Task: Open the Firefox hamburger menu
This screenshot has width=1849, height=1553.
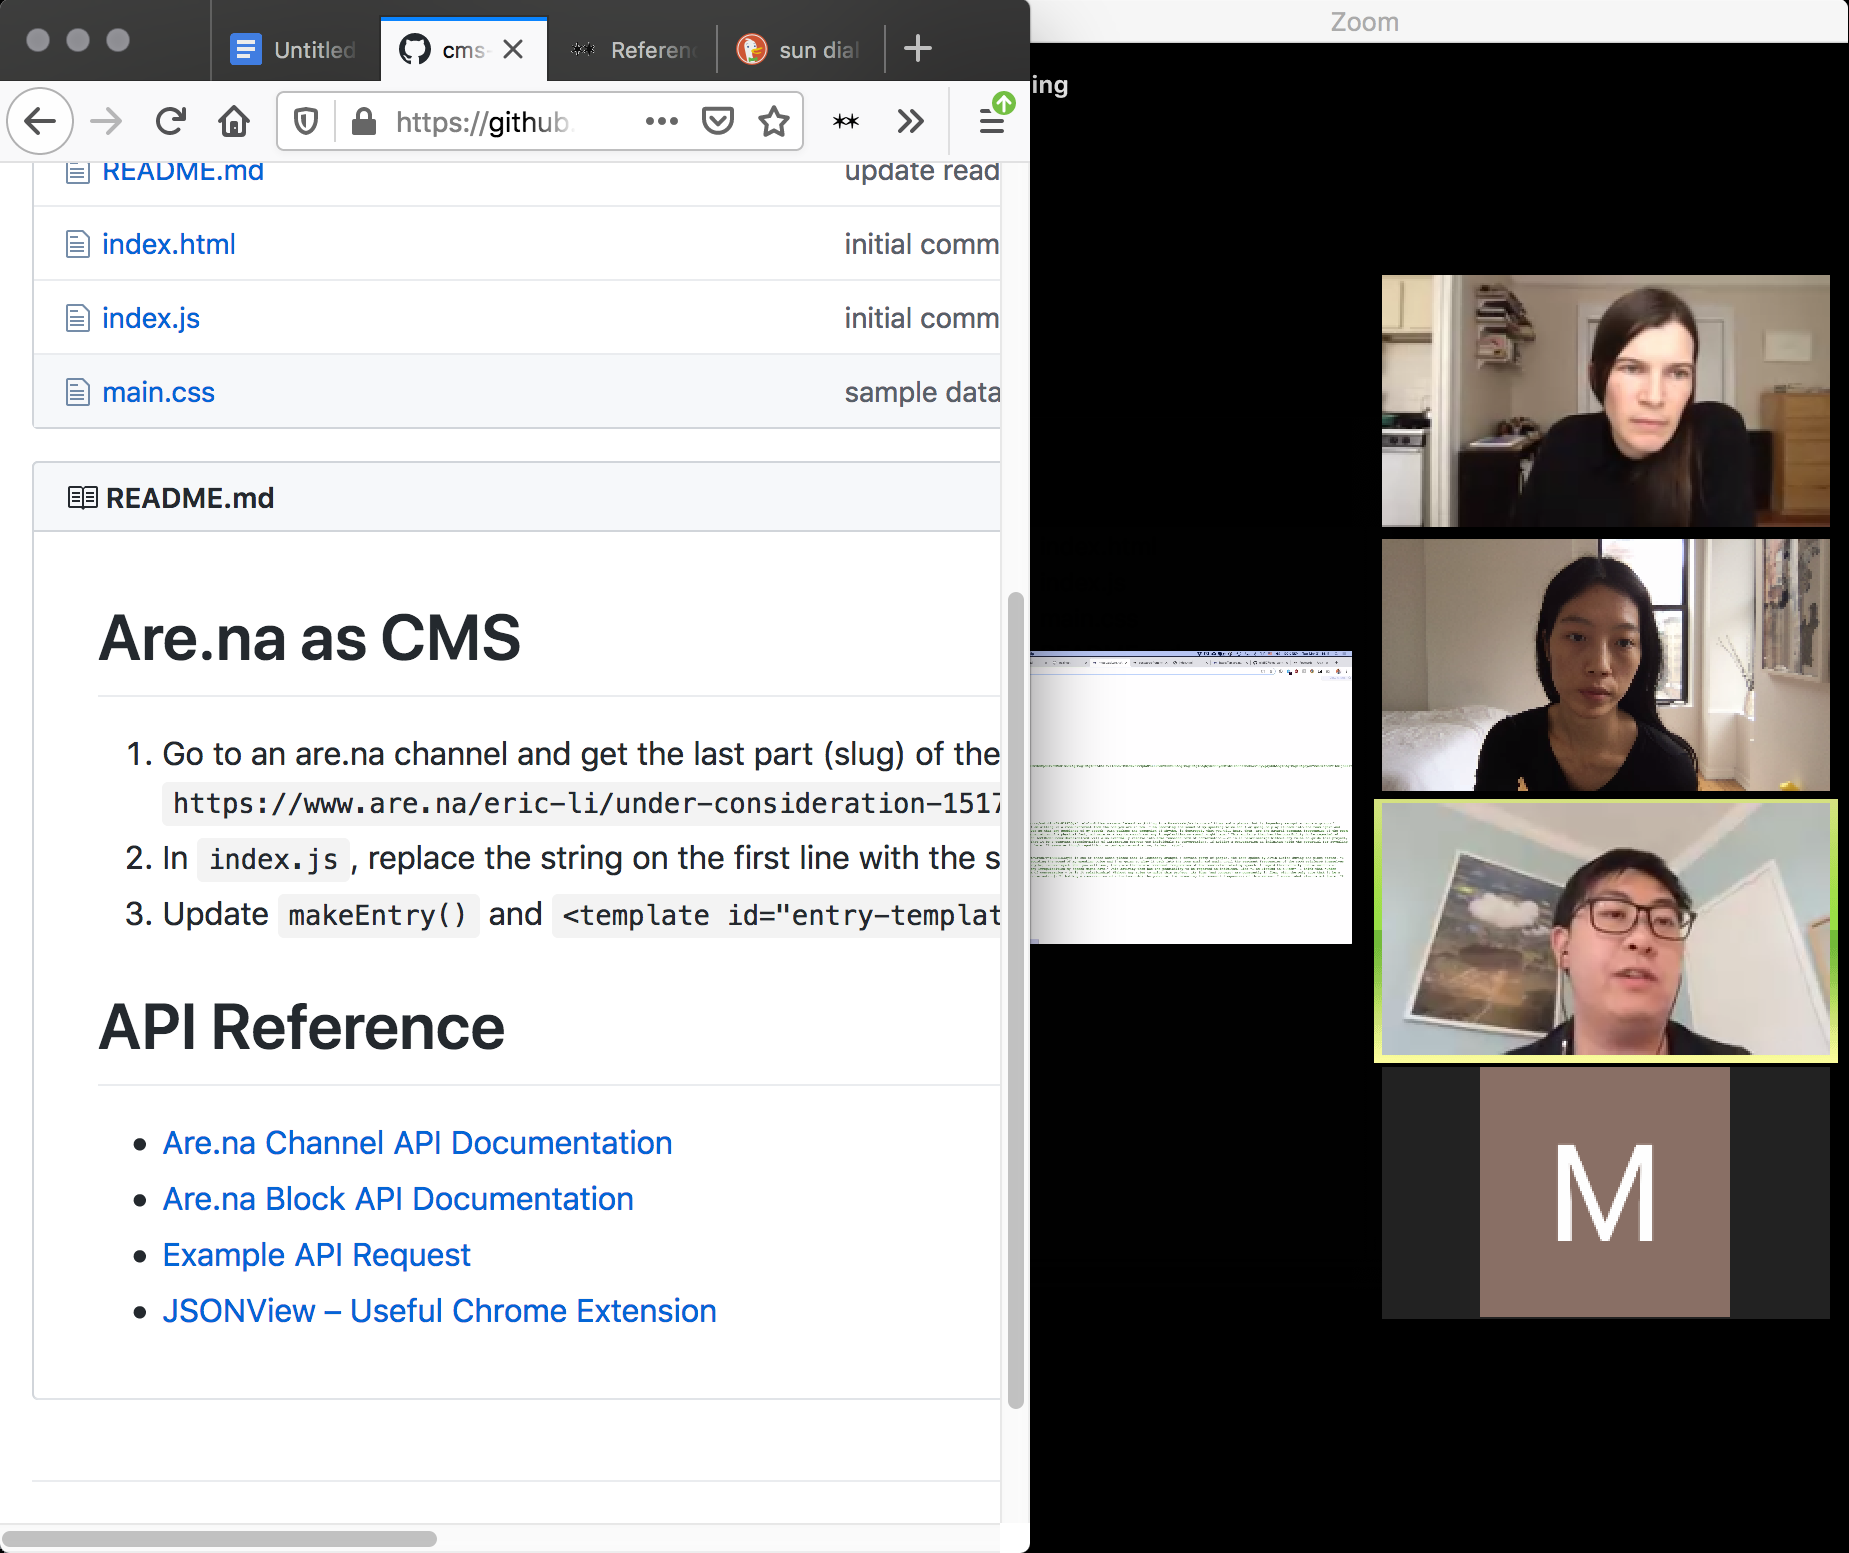Action: point(992,122)
